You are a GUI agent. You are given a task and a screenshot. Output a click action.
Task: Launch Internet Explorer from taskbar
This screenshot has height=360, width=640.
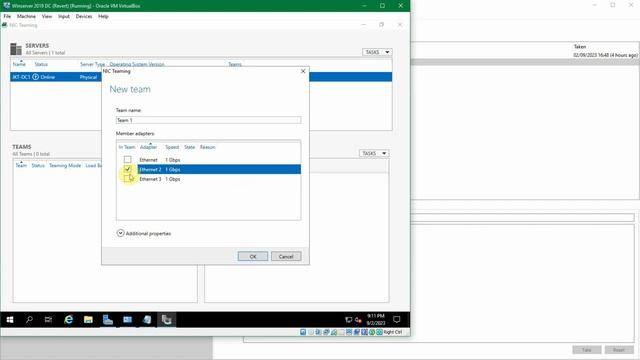pyautogui.click(x=68, y=320)
